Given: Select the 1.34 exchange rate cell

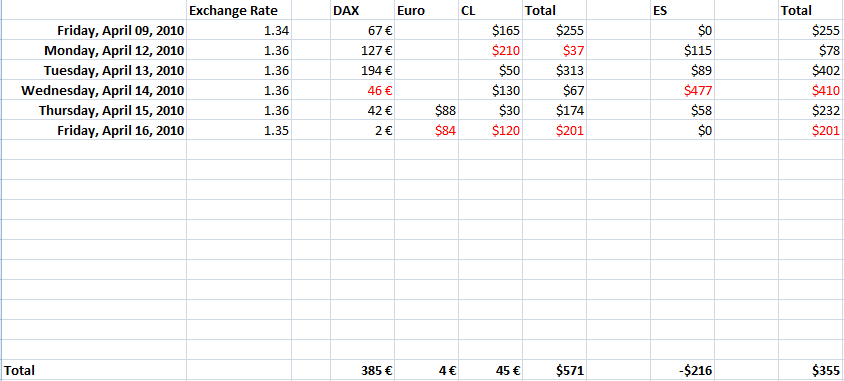Looking at the screenshot, I should (239, 30).
